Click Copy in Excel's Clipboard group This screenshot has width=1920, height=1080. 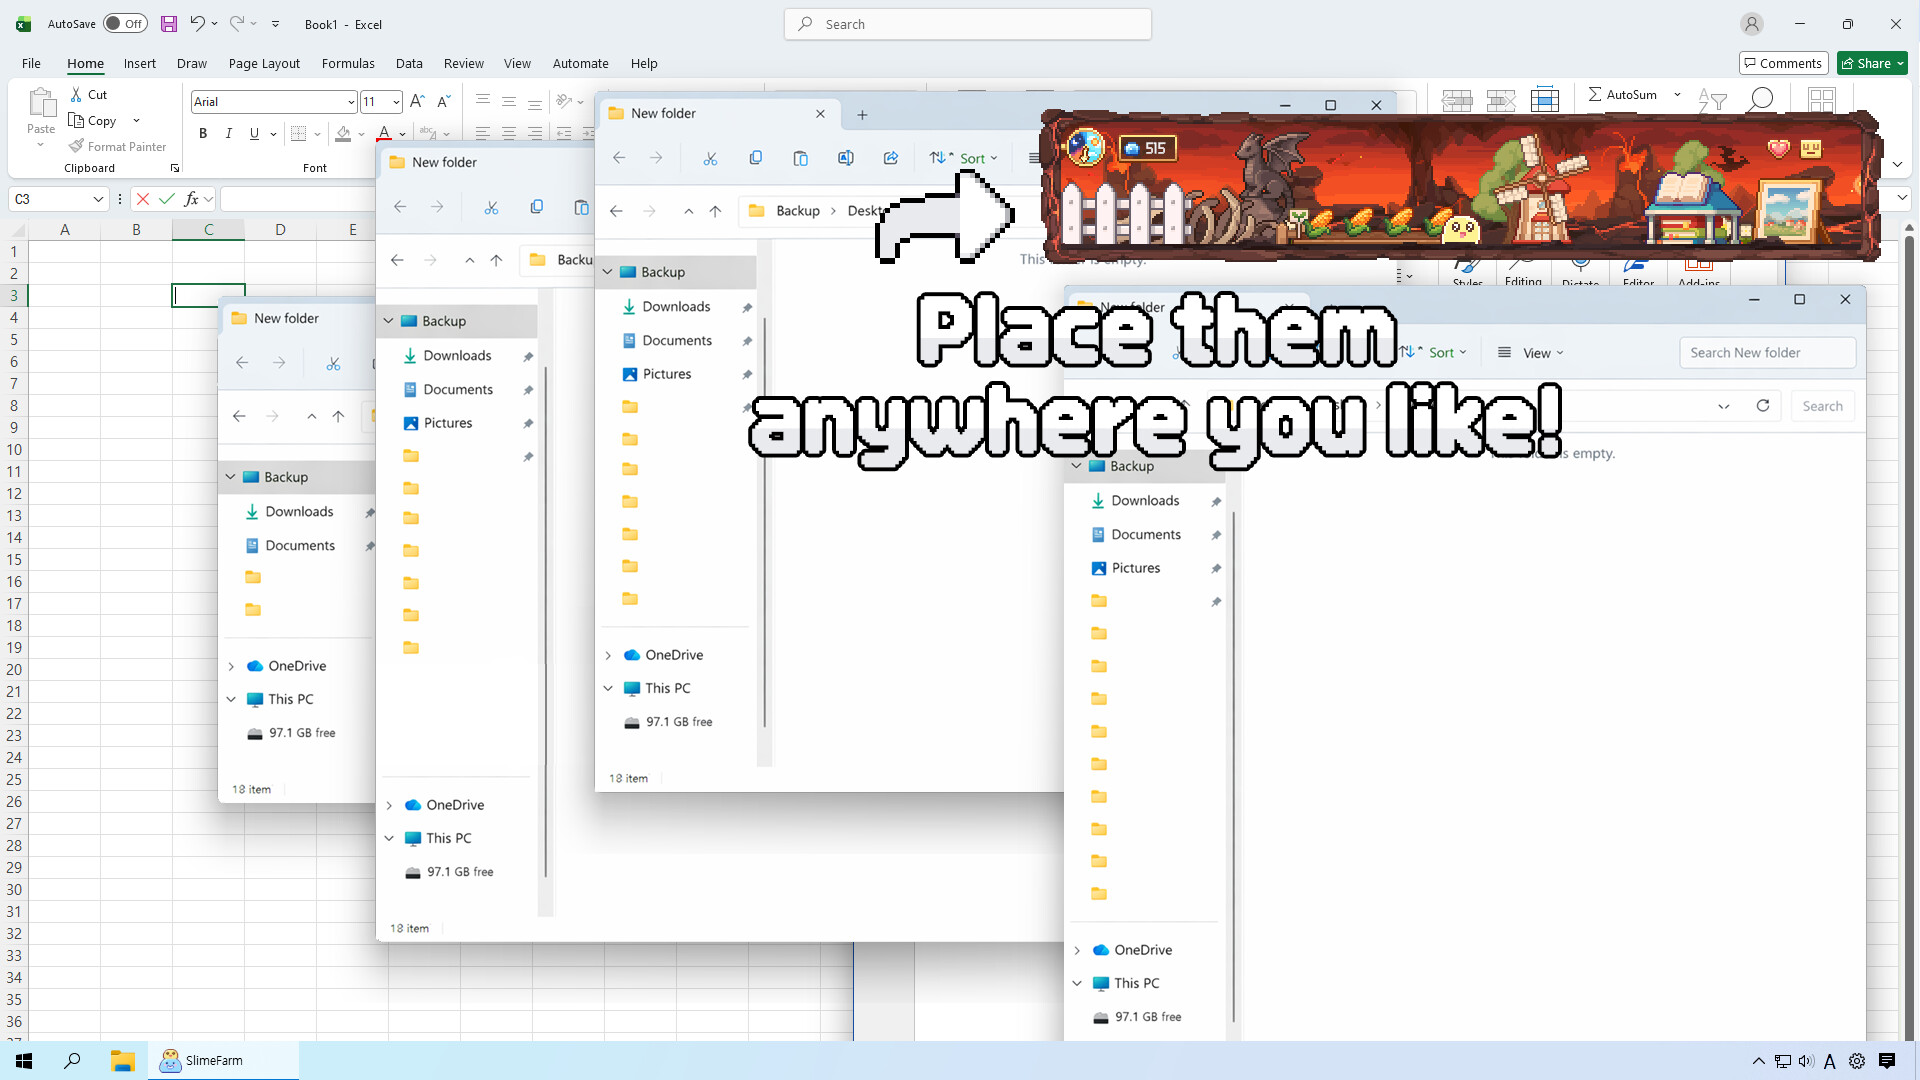[92, 121]
